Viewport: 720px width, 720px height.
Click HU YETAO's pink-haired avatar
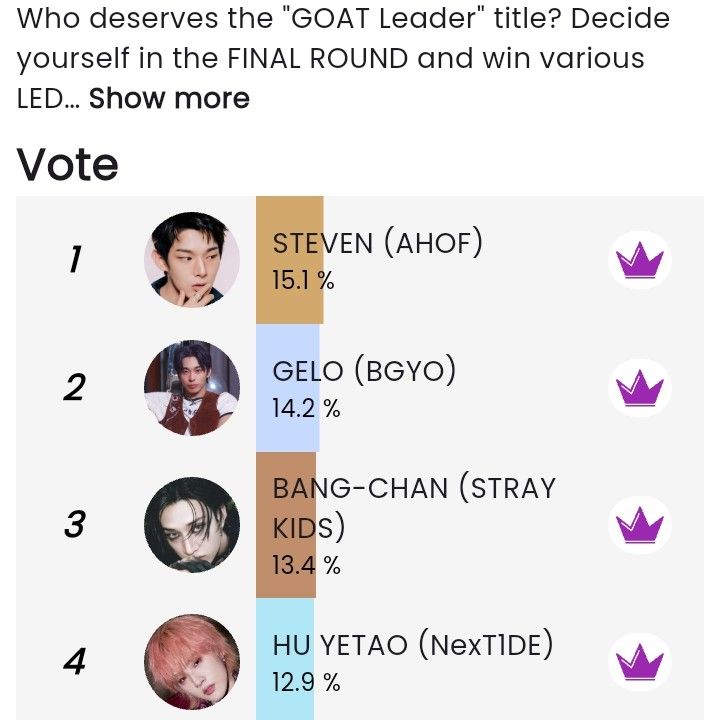tap(192, 661)
